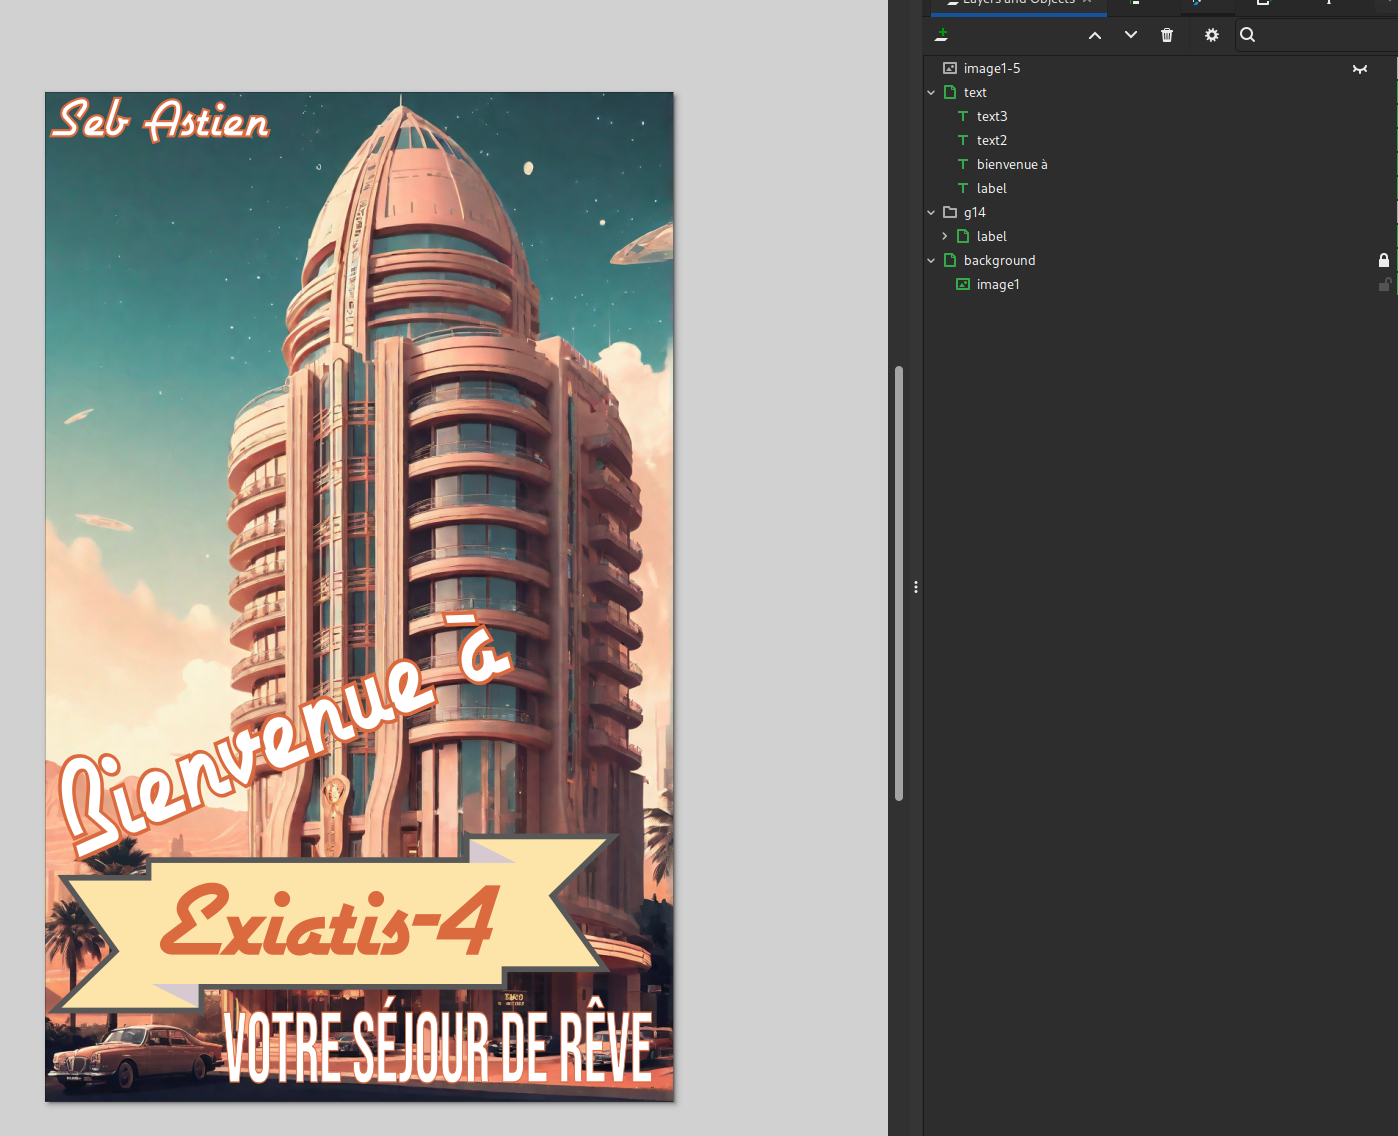The width and height of the screenshot is (1398, 1136).
Task: Expand the label layer inside g14
Action: (944, 236)
